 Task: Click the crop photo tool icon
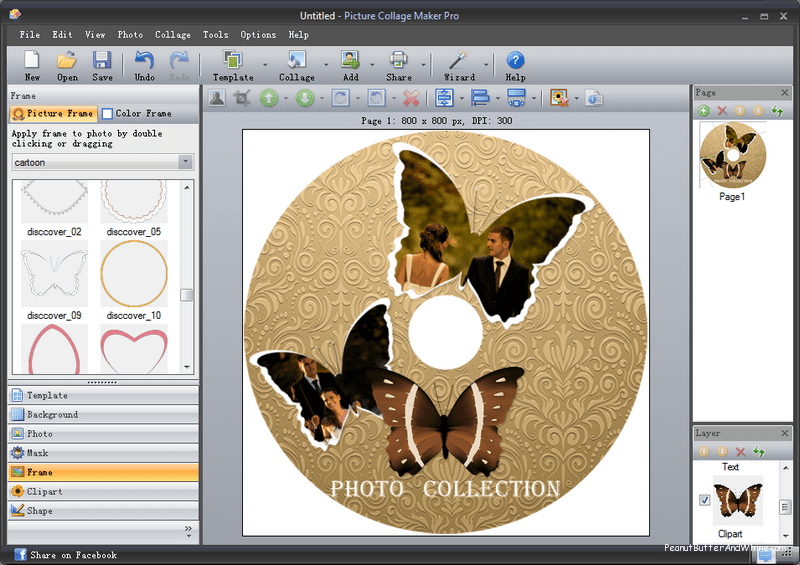(242, 98)
